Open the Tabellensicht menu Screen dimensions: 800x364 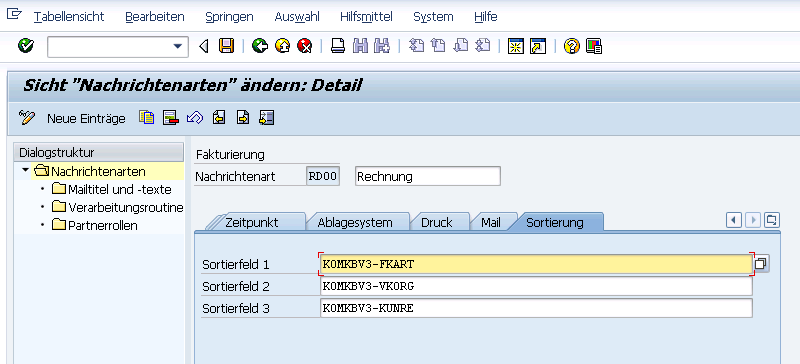pos(69,16)
